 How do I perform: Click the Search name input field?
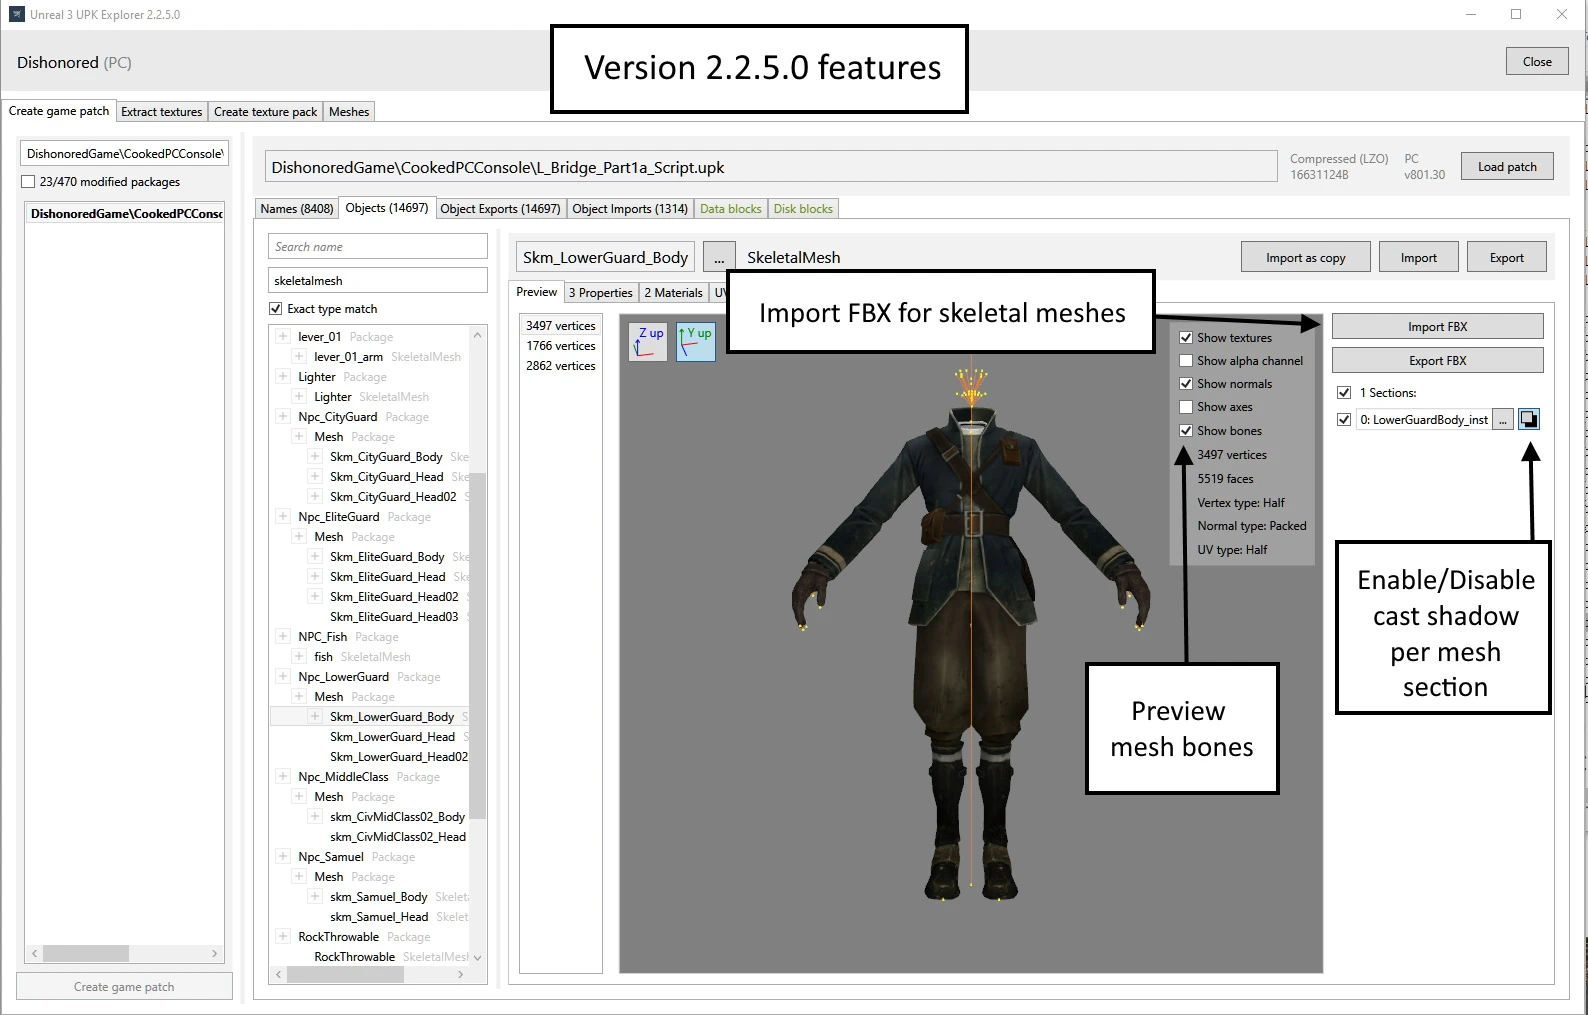(377, 247)
